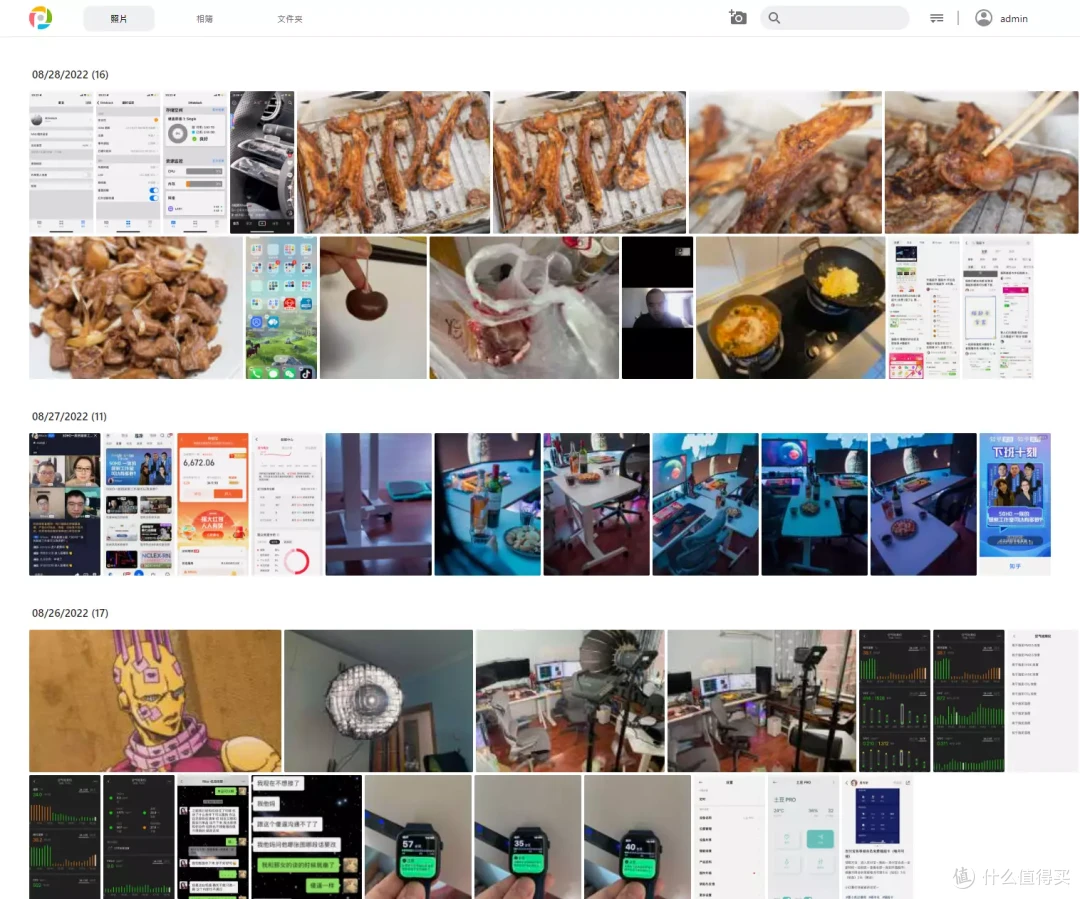This screenshot has width=1080, height=899.
Task: Open the phone home screen screenshot thumbnail
Action: pyautogui.click(x=282, y=307)
